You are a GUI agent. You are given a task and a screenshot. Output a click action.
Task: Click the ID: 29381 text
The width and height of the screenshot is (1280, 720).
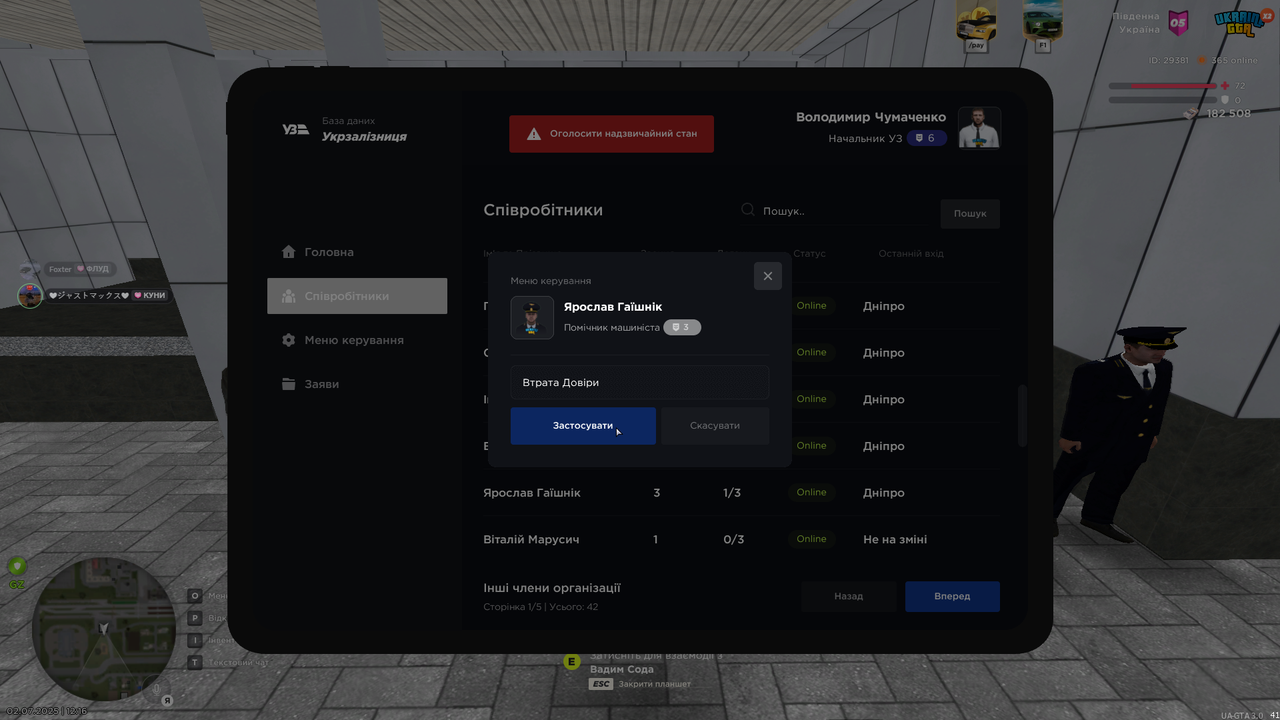click(1169, 60)
